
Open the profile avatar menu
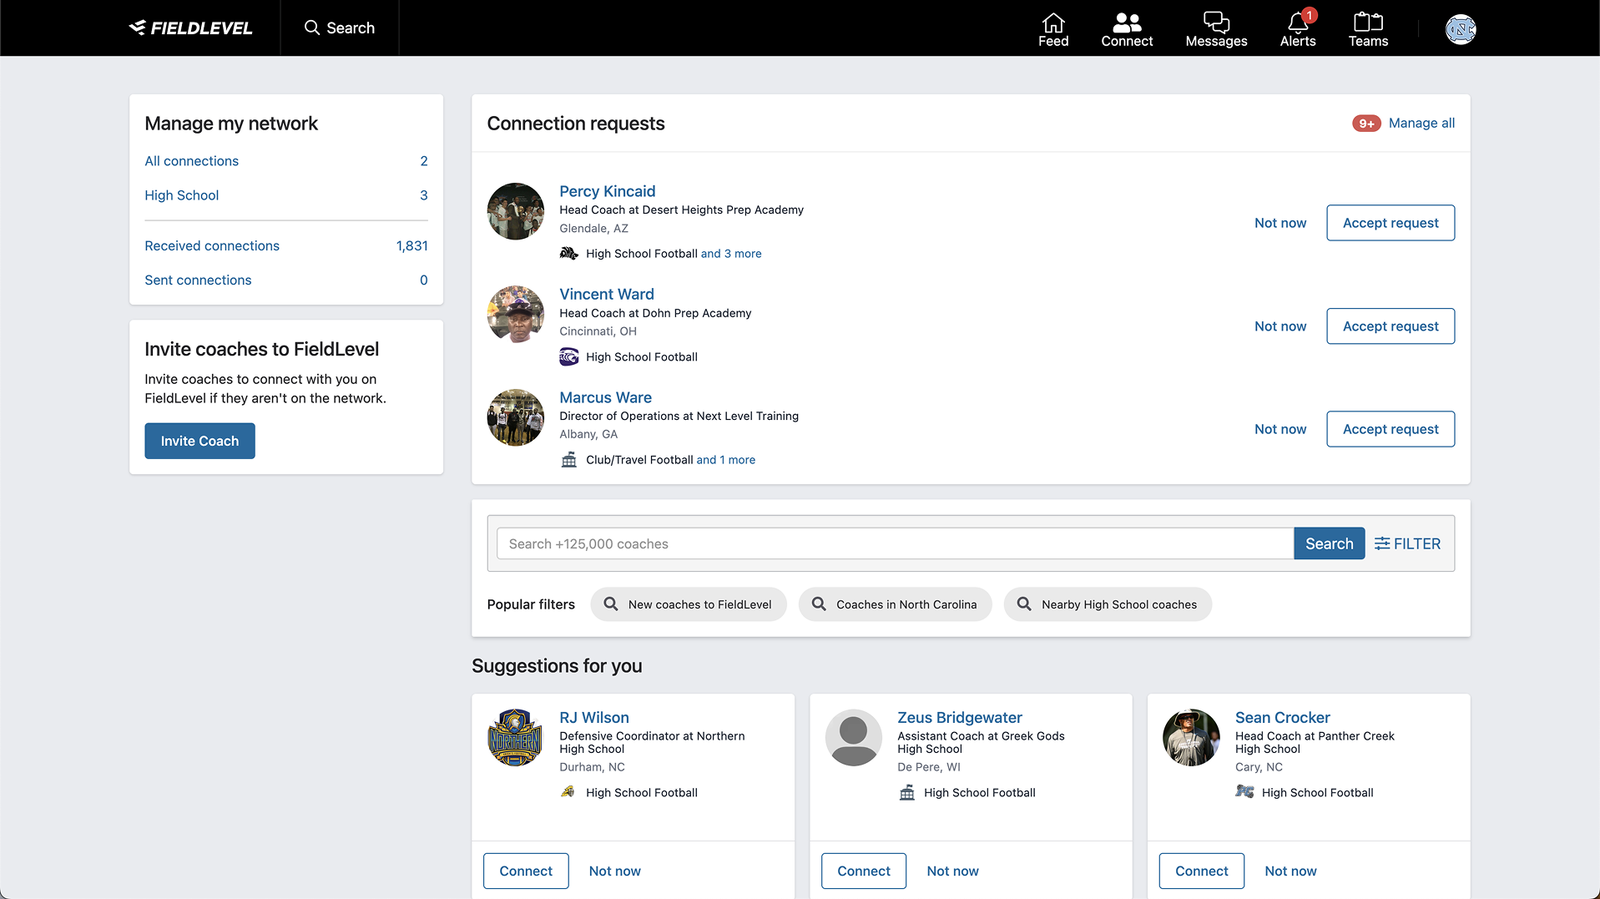click(x=1461, y=29)
